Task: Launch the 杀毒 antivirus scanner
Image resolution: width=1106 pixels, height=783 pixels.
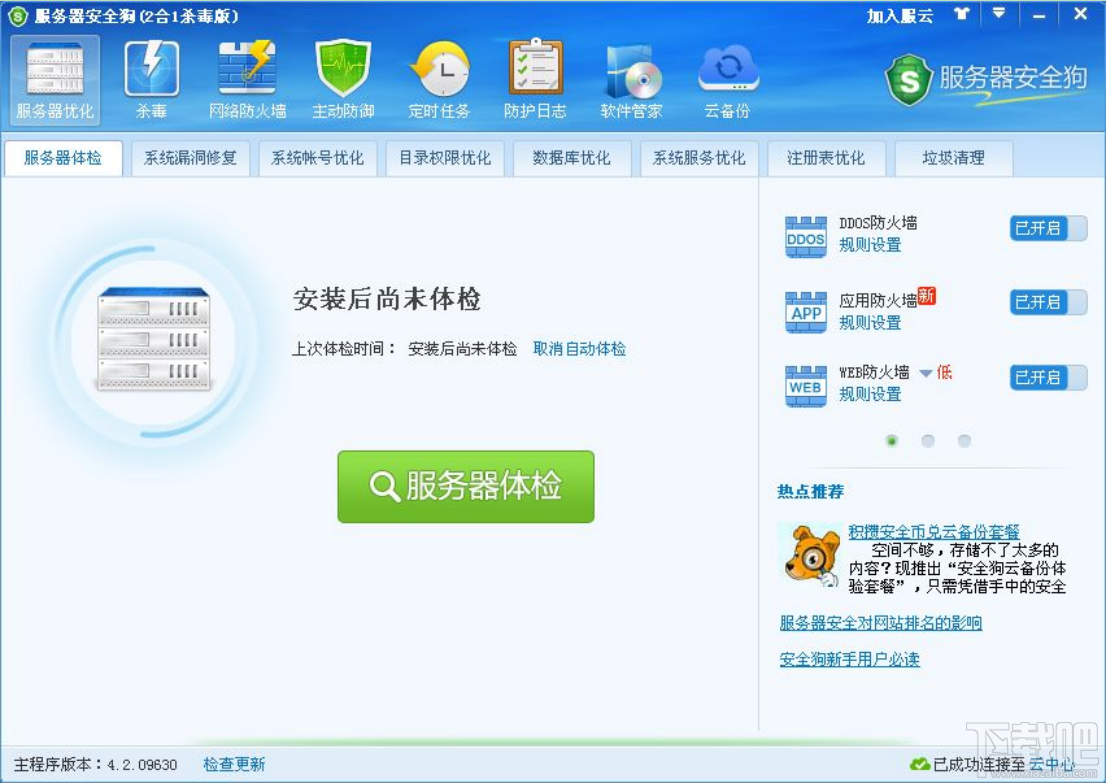Action: (150, 75)
